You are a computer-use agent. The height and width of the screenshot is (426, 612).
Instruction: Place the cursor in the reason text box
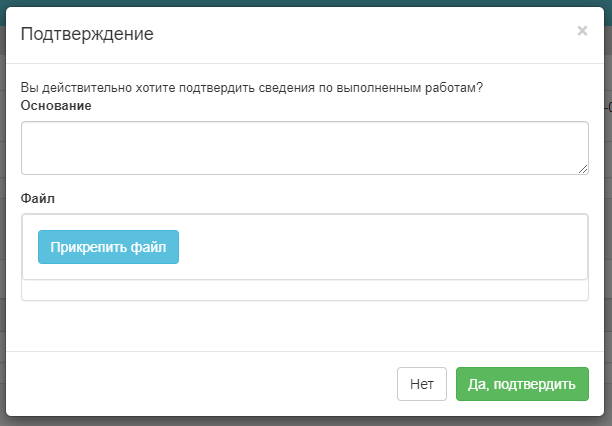click(305, 148)
